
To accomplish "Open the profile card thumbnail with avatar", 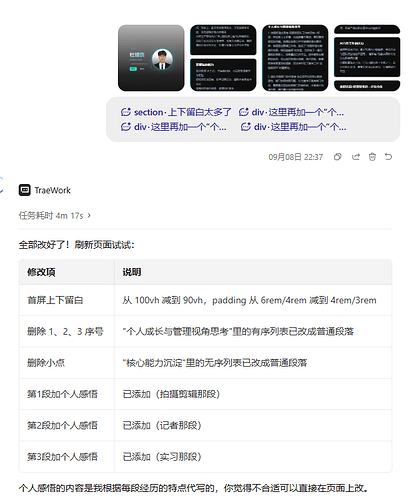I will click(151, 58).
